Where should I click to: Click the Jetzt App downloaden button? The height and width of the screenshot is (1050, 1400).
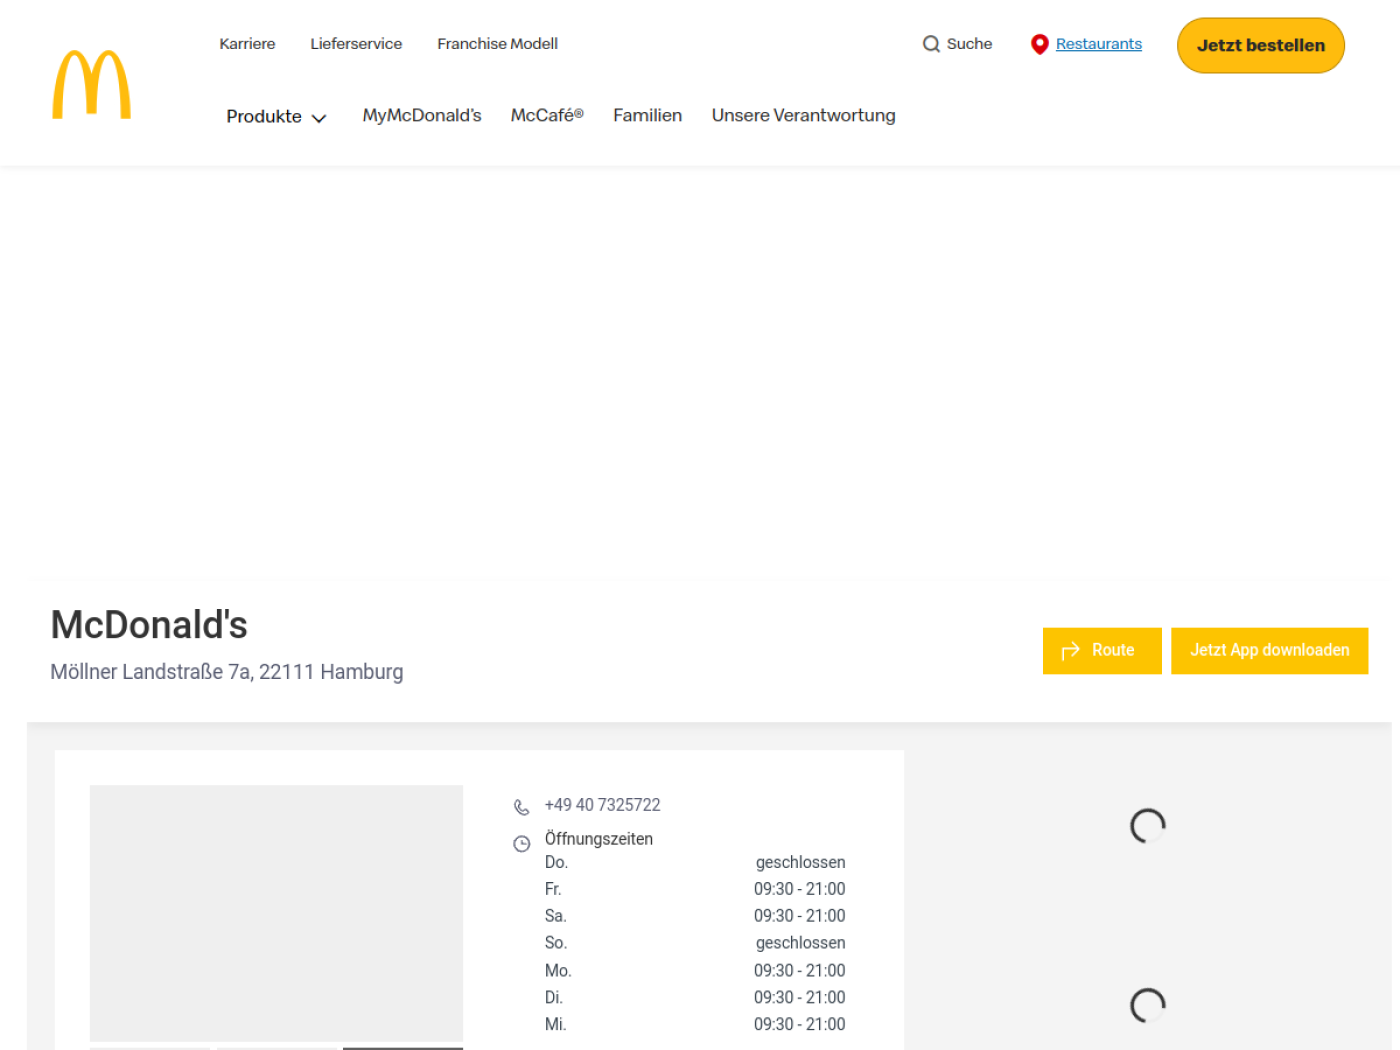click(1269, 651)
